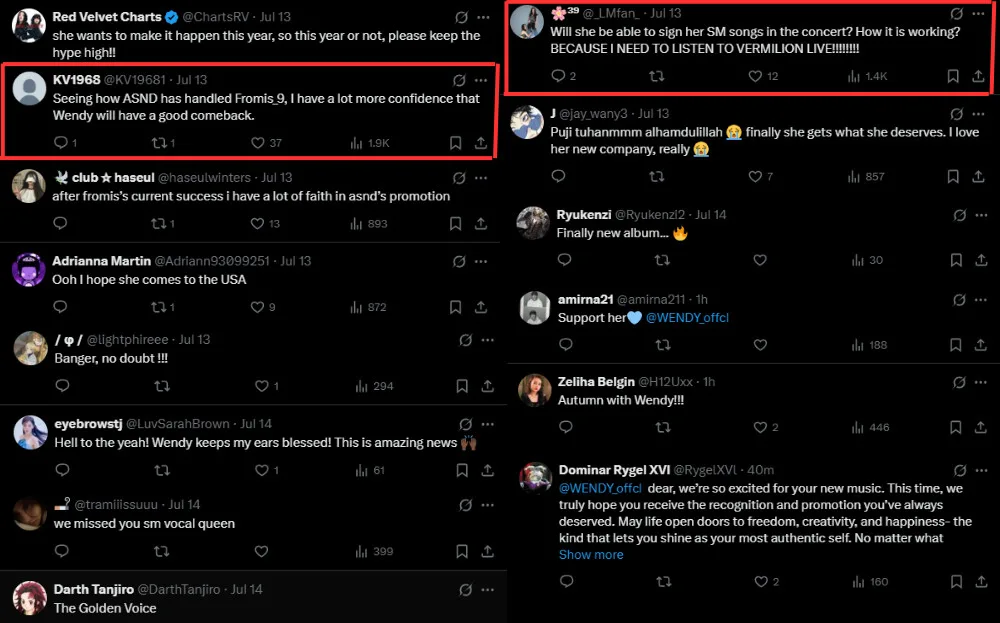Retweet the Vermilion live tweet

[x=657, y=76]
